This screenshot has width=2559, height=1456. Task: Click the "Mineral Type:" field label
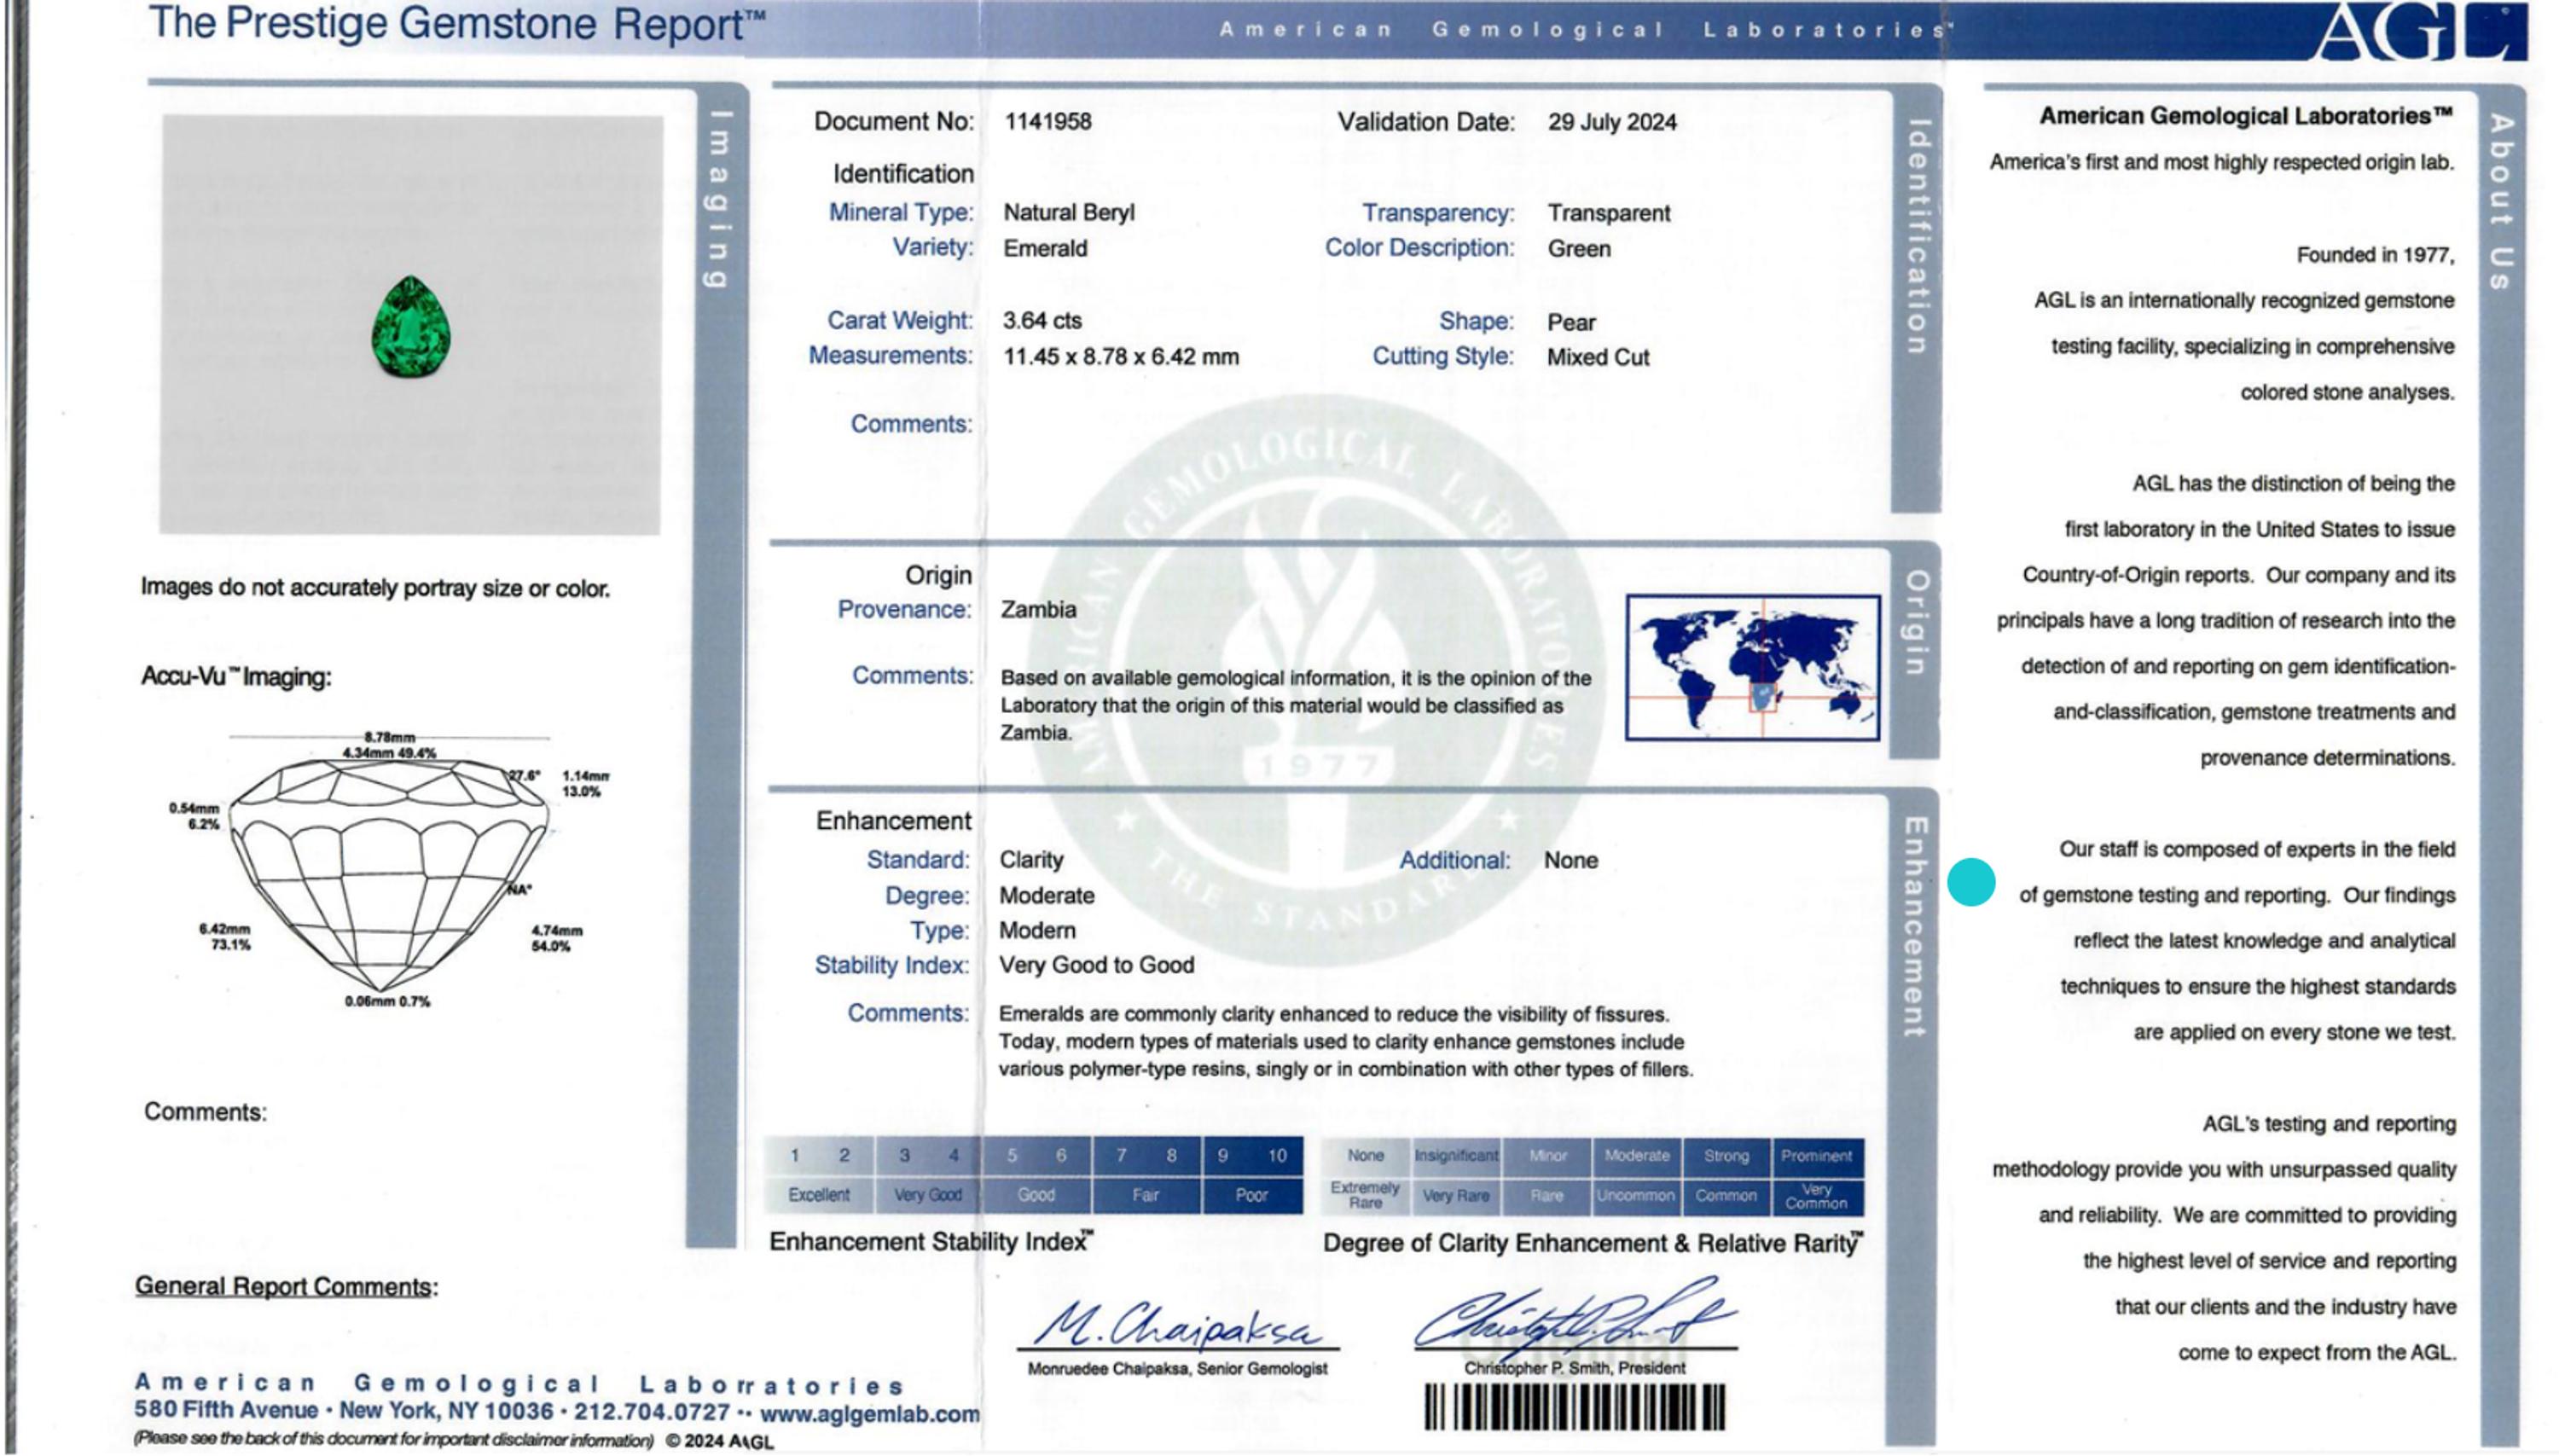point(901,213)
